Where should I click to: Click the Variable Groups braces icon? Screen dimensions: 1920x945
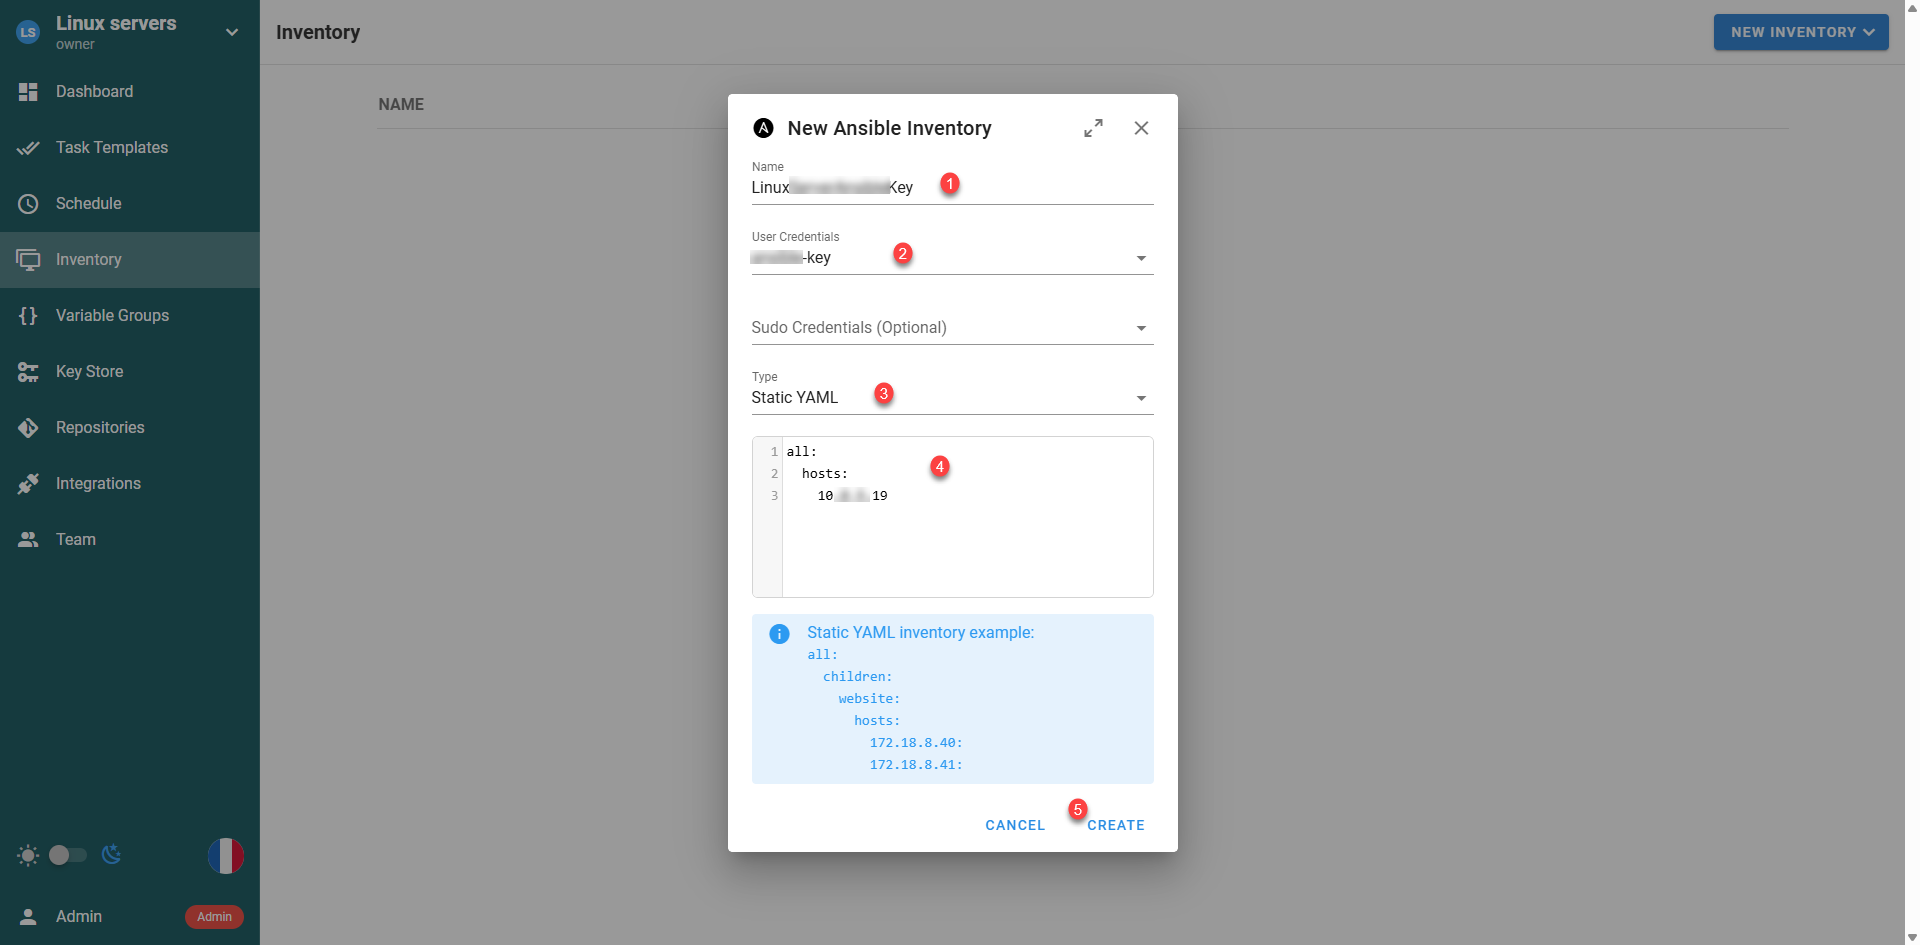click(x=28, y=316)
